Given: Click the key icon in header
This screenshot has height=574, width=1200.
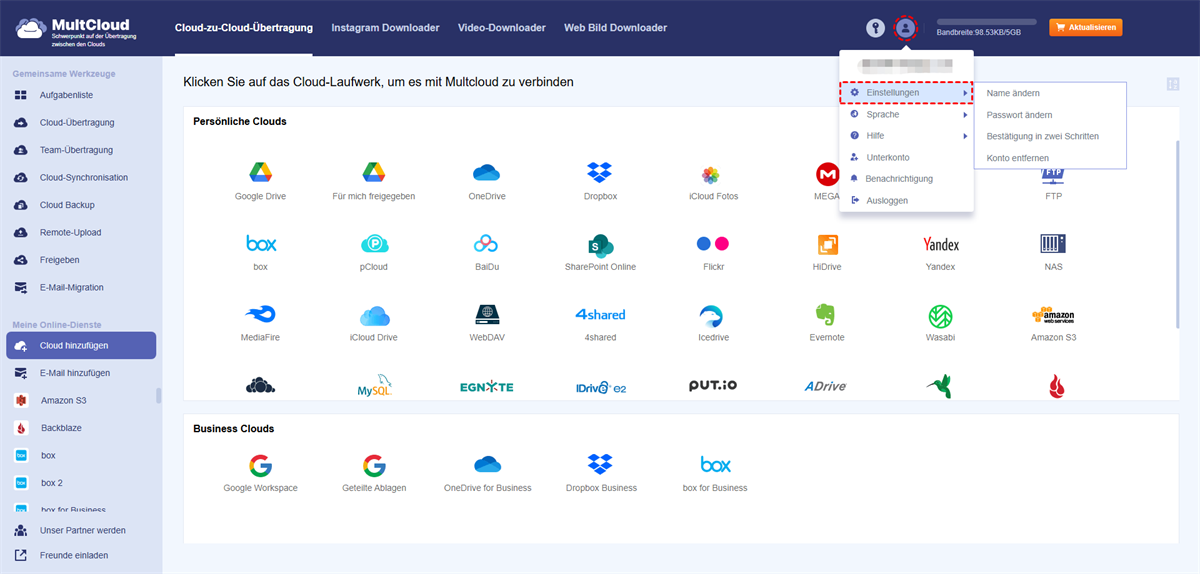Looking at the screenshot, I should coord(876,28).
